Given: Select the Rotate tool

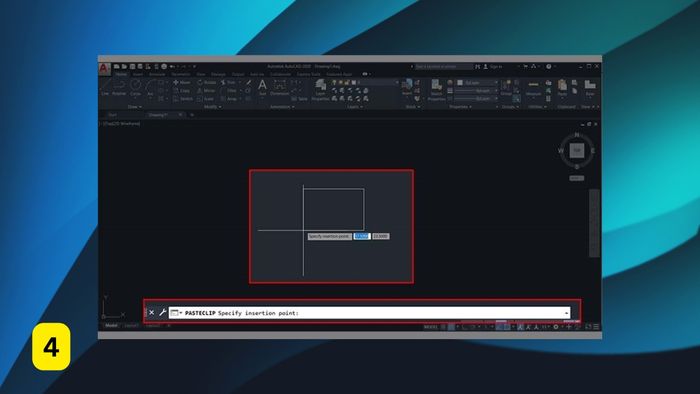Looking at the screenshot, I should pos(207,83).
